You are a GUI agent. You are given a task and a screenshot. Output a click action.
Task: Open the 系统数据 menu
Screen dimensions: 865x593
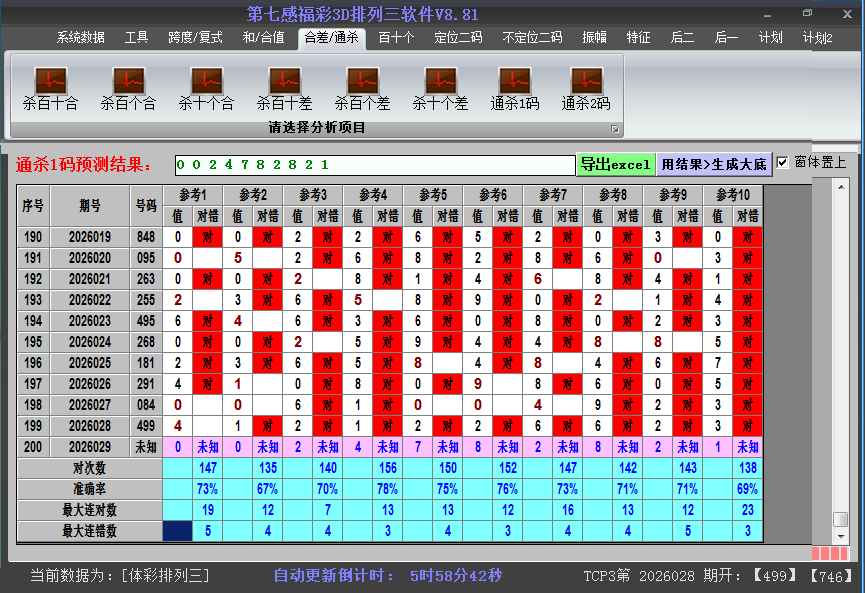(x=80, y=38)
